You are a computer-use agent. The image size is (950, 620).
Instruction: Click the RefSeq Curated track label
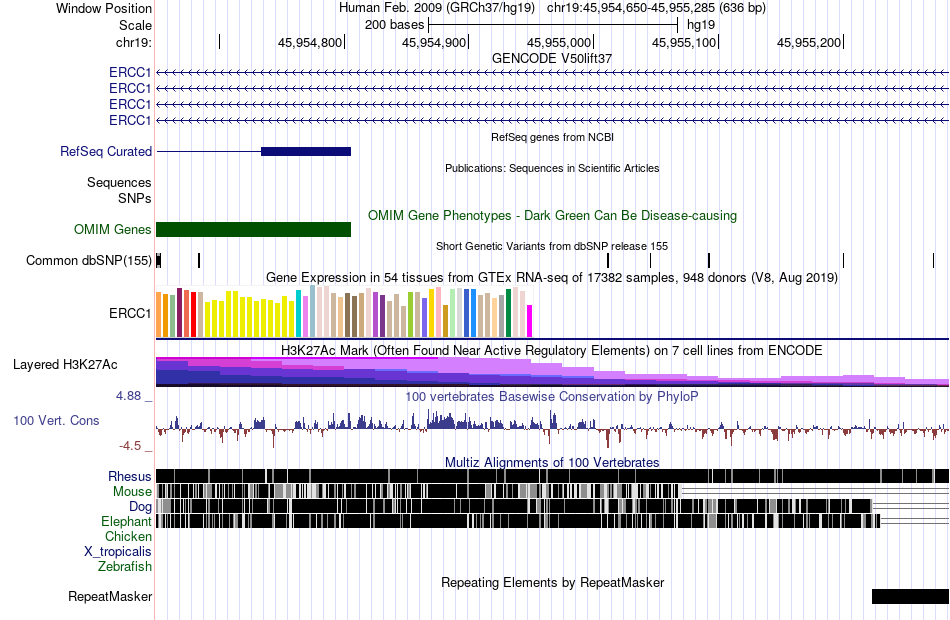pyautogui.click(x=106, y=152)
